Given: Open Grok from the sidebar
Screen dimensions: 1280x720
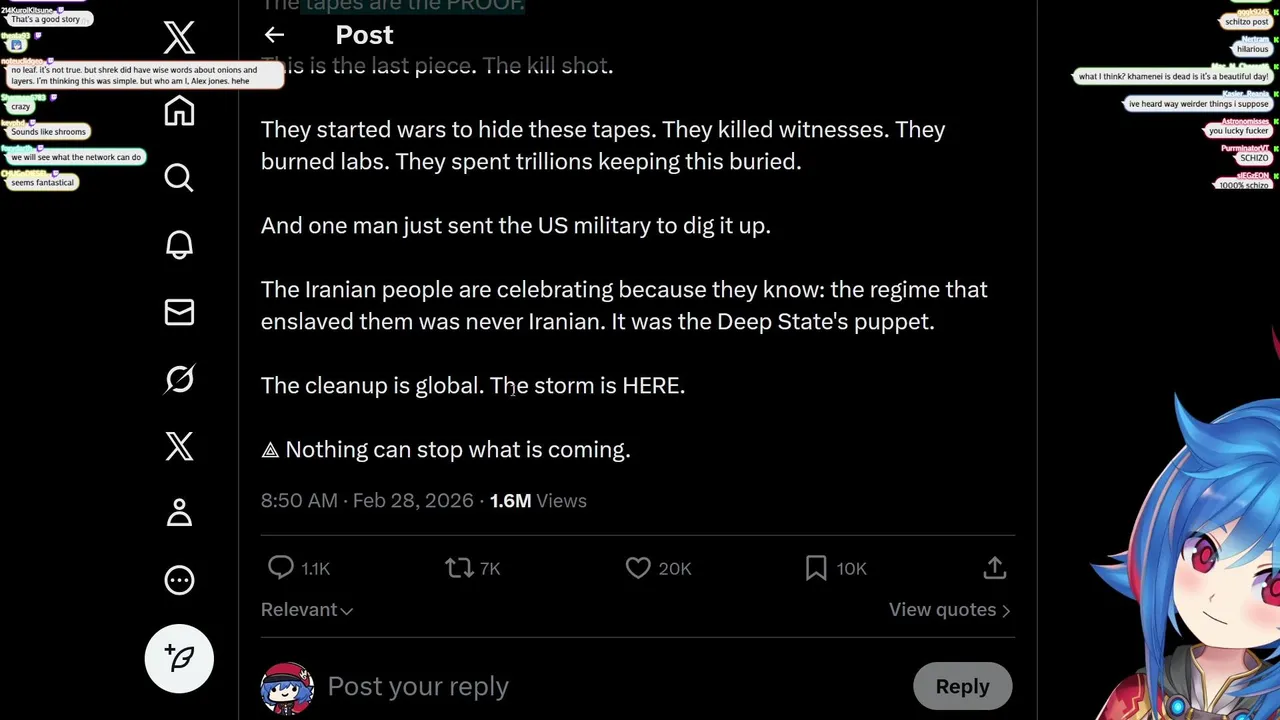Looking at the screenshot, I should click(179, 379).
